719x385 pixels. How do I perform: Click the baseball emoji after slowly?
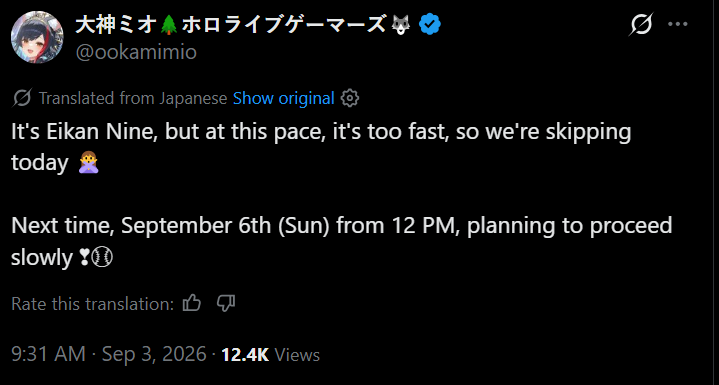(102, 258)
